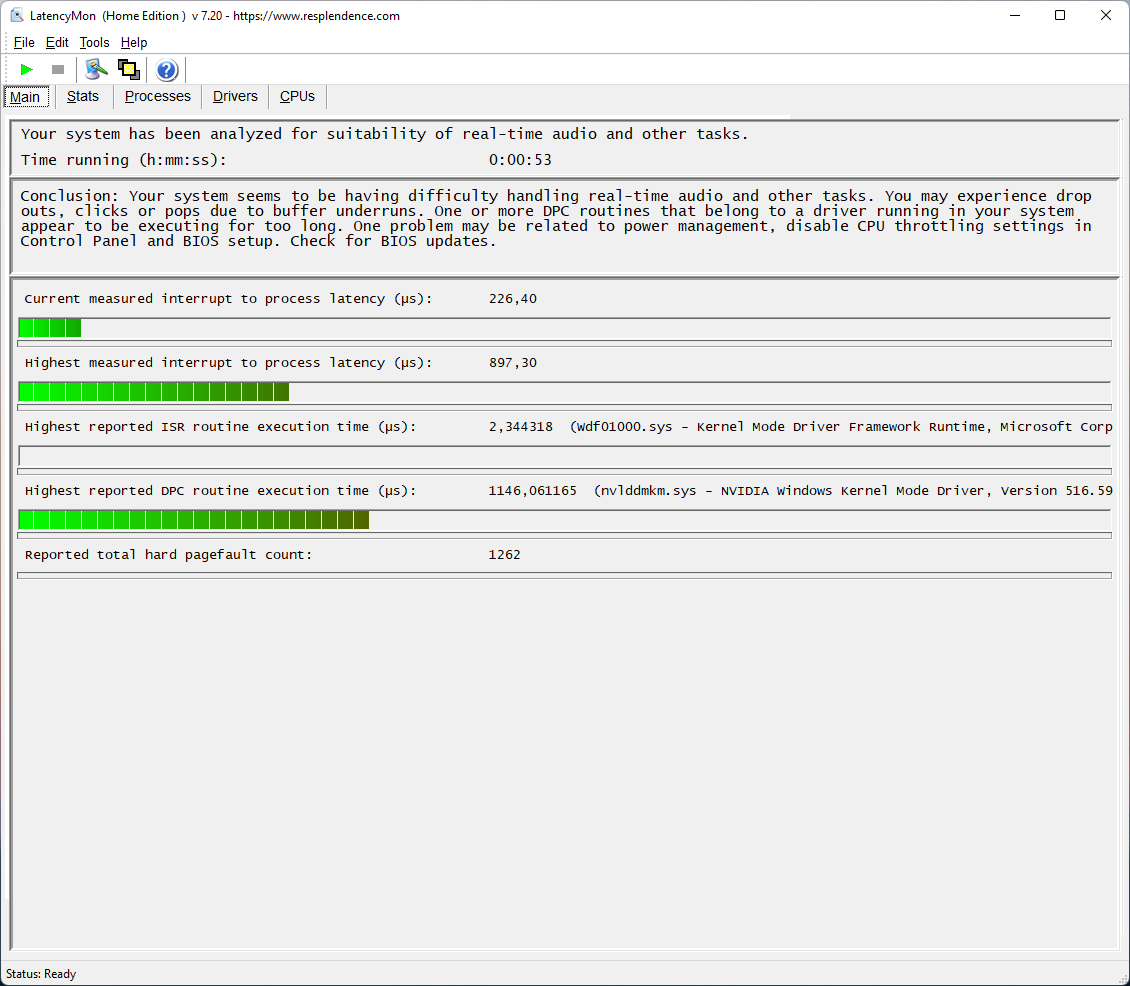Viewport: 1130px width, 986px height.
Task: Click the highest interrupt to process latency bar
Action: (564, 392)
